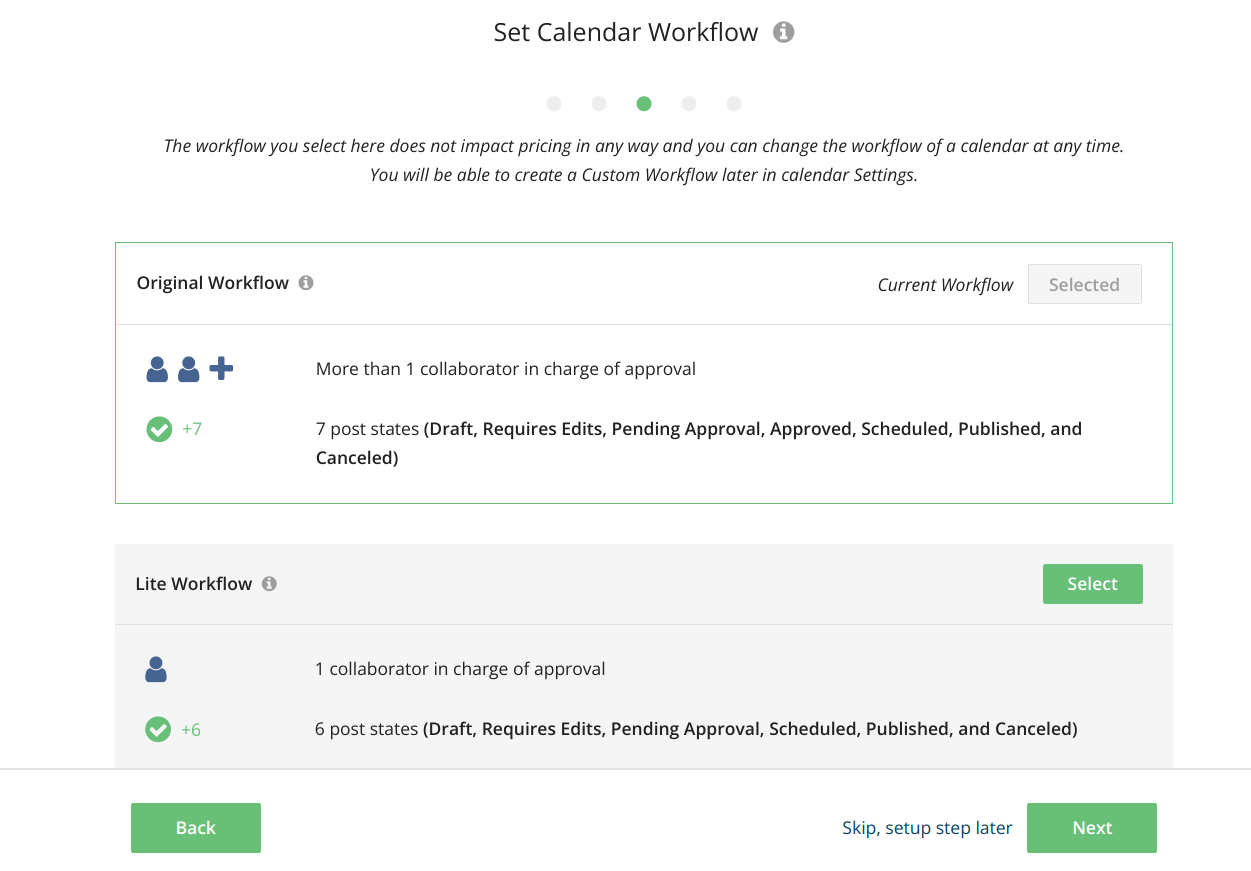Click the Original Workflow card heading
This screenshot has height=871, width=1251.
point(213,283)
